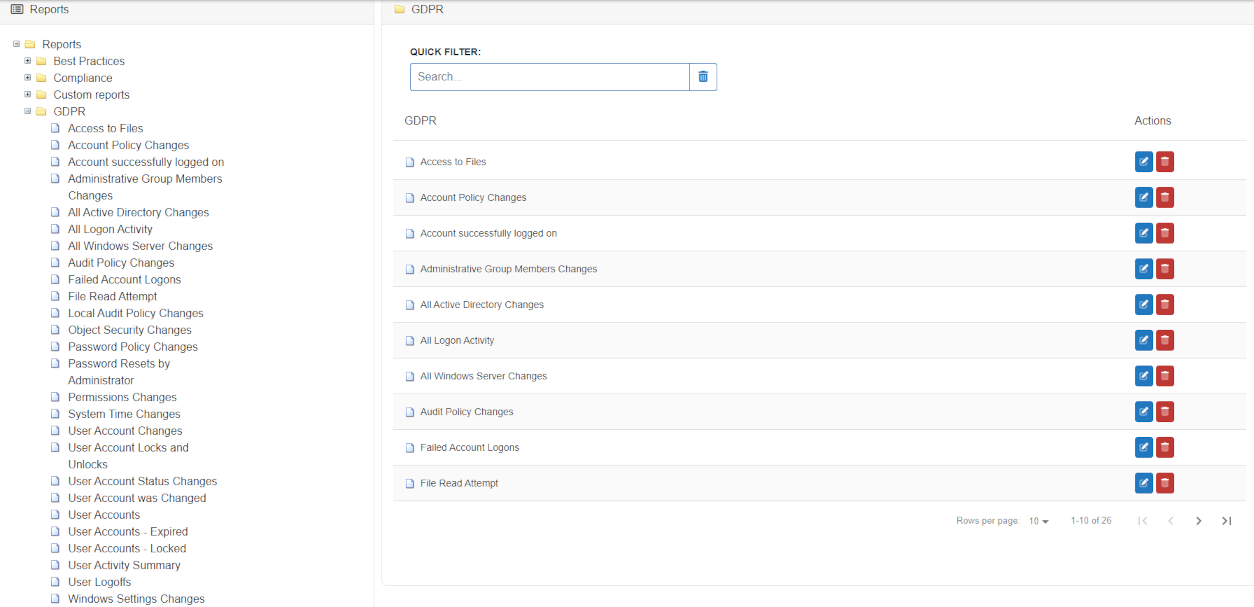
Task: Edit the All Logon Activity report
Action: click(1144, 340)
